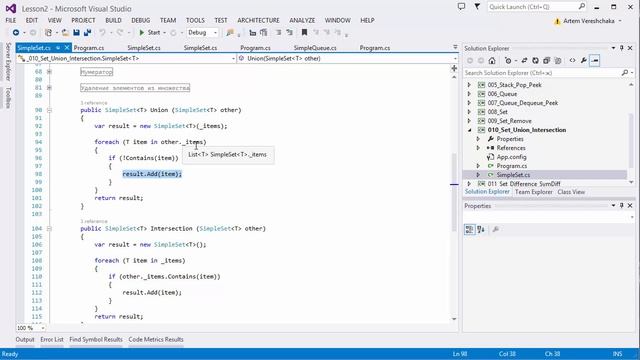Open the document tabs overflow dropdown
This screenshot has height=360, width=640.
[x=455, y=48]
